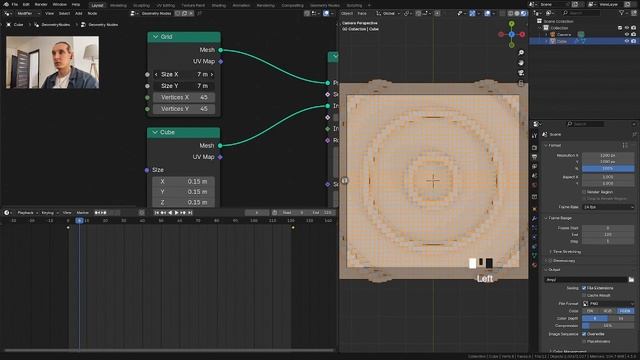Toggle the camera view icon in viewport
The width and height of the screenshot is (640, 360).
521,73
